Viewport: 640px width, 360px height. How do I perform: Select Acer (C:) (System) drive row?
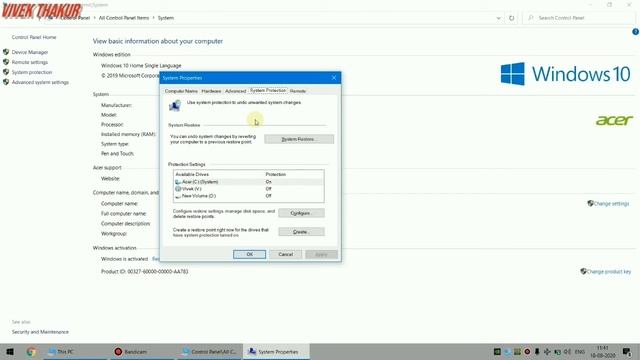pos(249,182)
